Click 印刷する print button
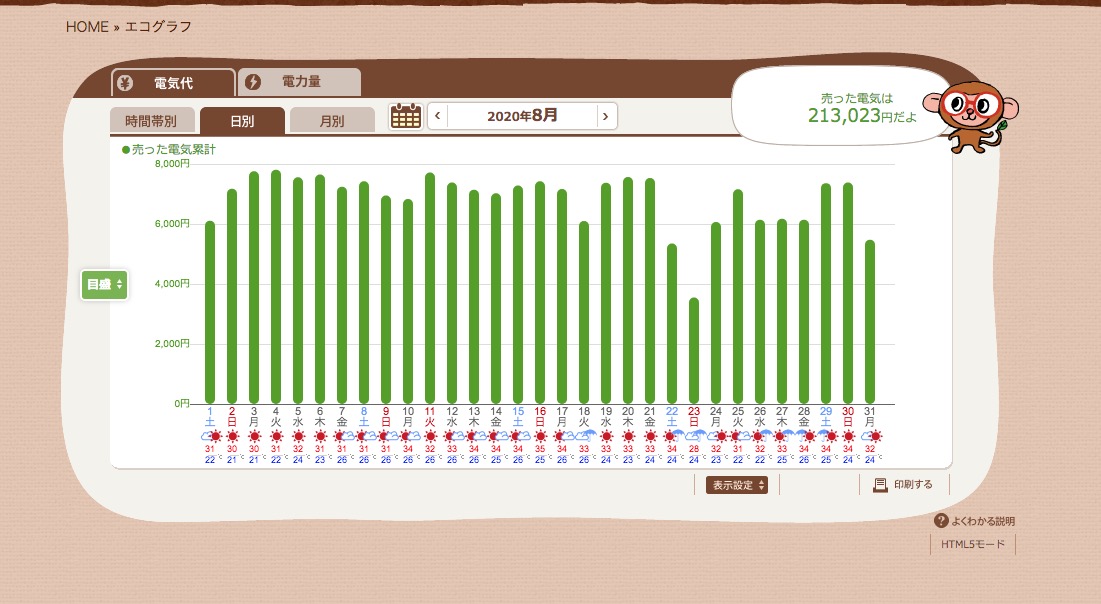The width and height of the screenshot is (1101, 604). tap(904, 485)
